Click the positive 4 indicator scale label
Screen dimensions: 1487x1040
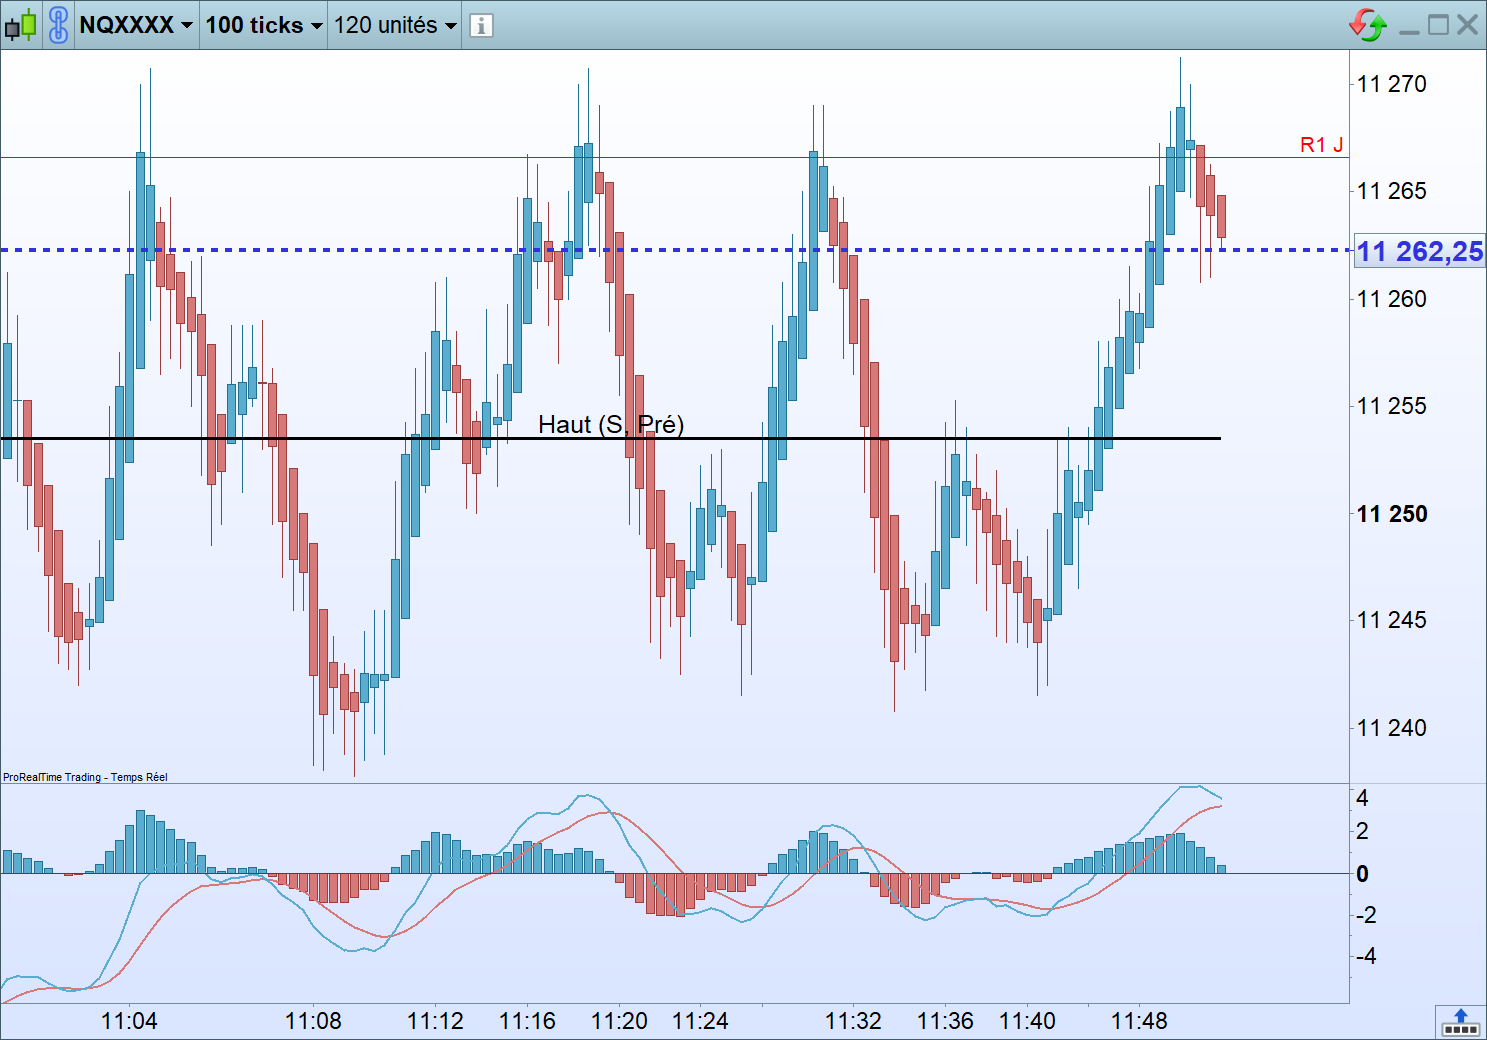tap(1362, 798)
